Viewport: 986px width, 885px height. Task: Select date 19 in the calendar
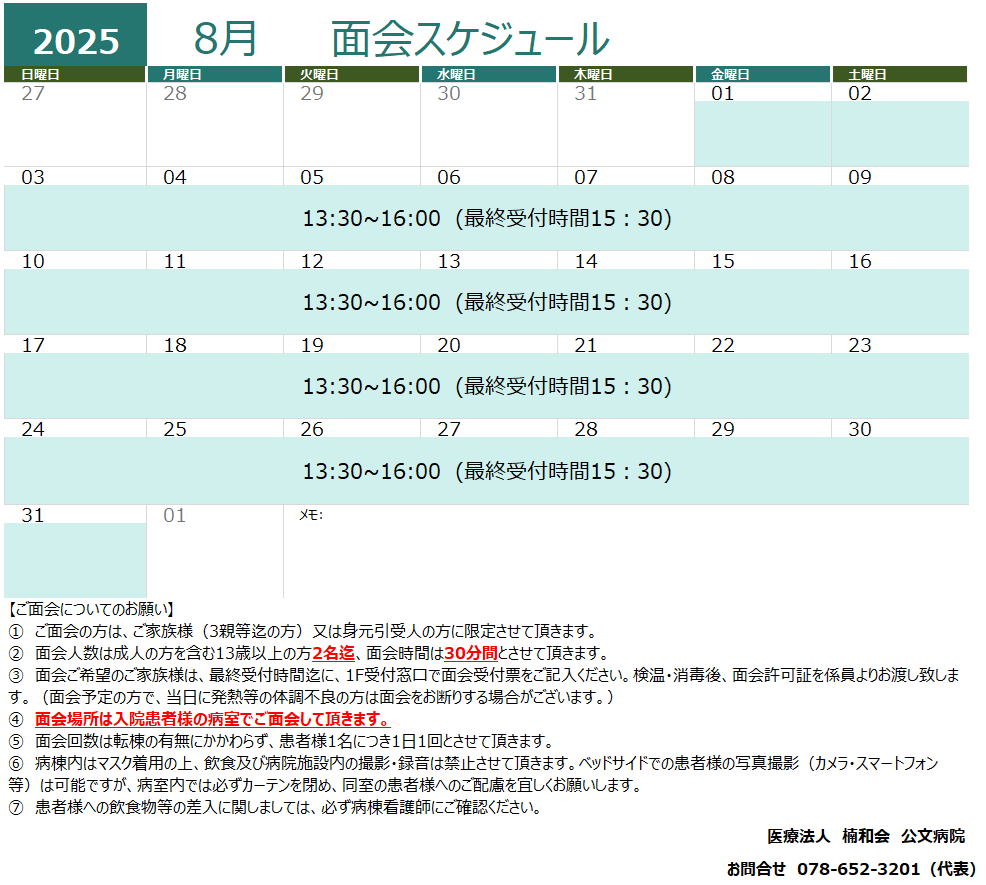(312, 345)
